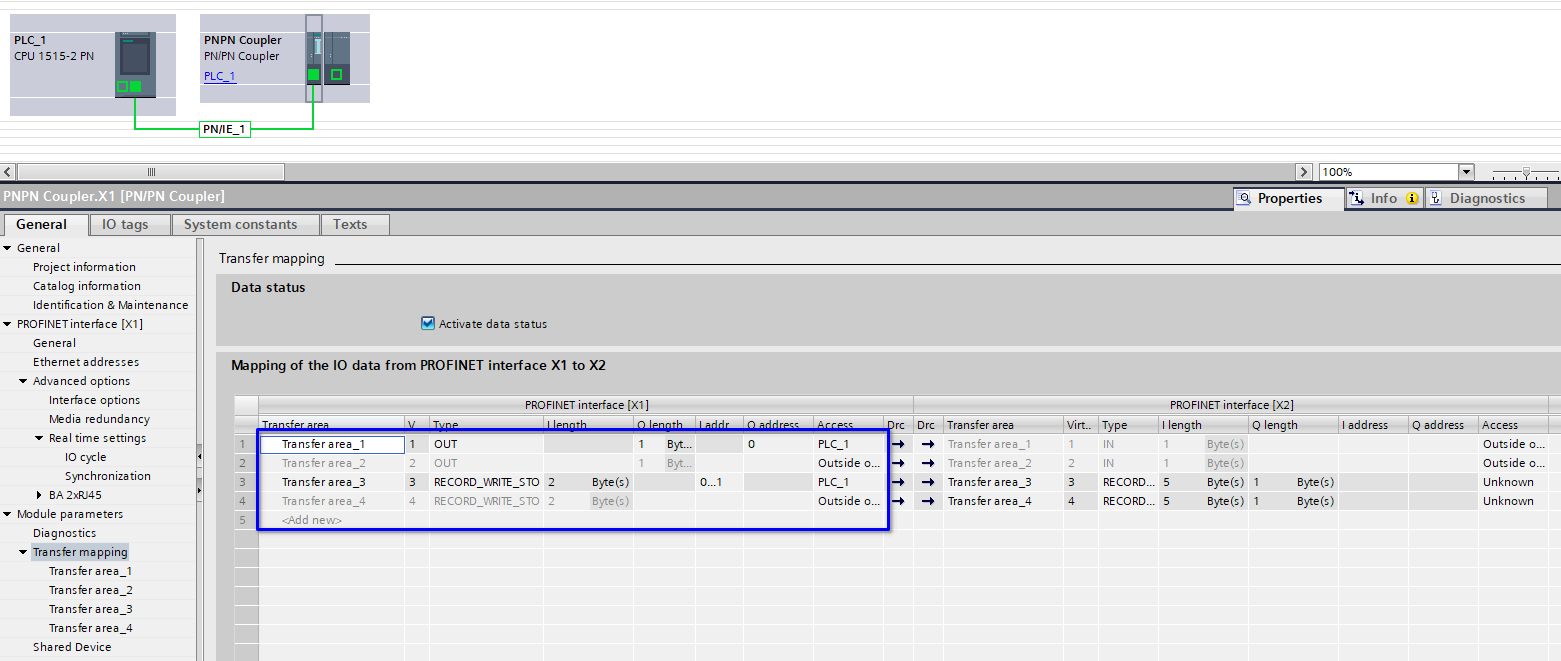Click the Properties tab magnifier icon
Image resolution: width=1561 pixels, height=661 pixels.
tap(1244, 198)
